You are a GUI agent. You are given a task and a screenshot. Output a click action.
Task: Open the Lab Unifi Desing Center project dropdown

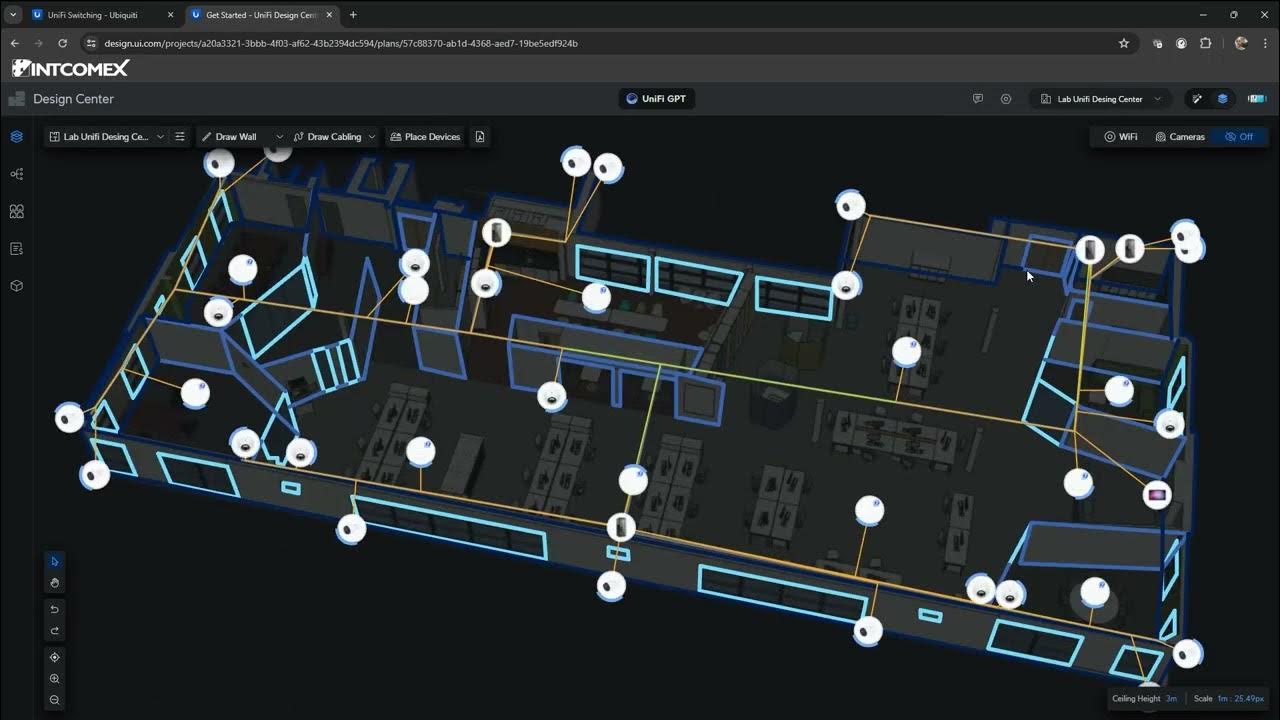coord(1101,99)
